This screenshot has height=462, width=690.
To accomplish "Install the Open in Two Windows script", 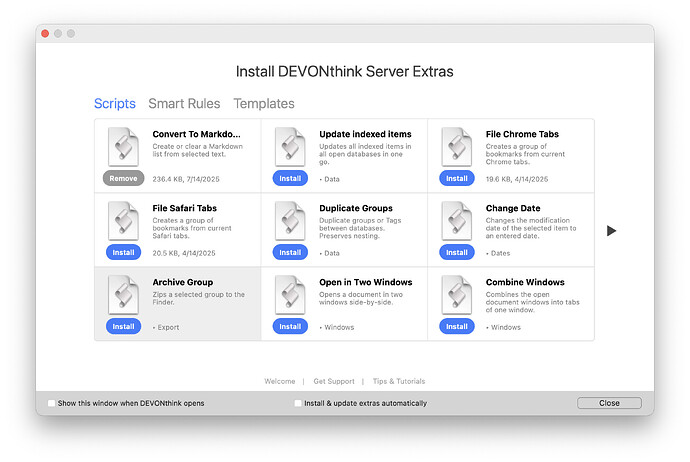I will [290, 326].
